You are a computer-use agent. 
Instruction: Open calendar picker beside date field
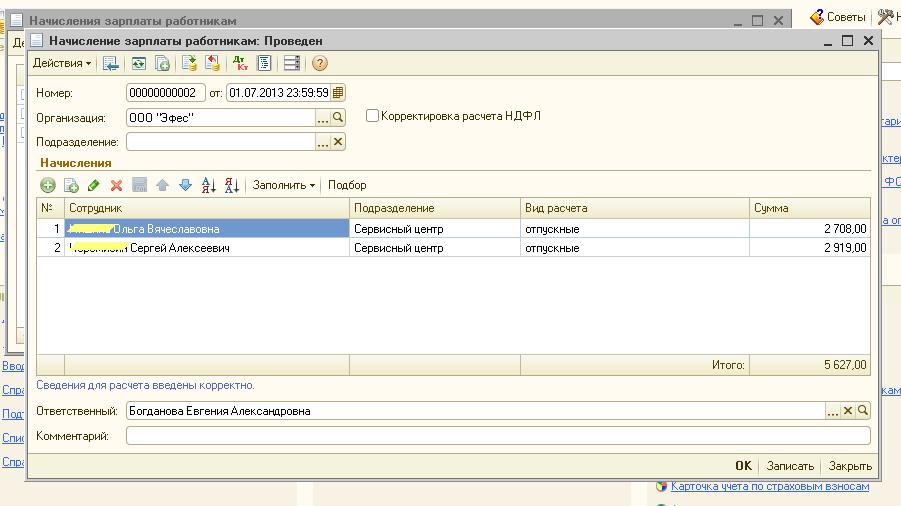tap(338, 92)
